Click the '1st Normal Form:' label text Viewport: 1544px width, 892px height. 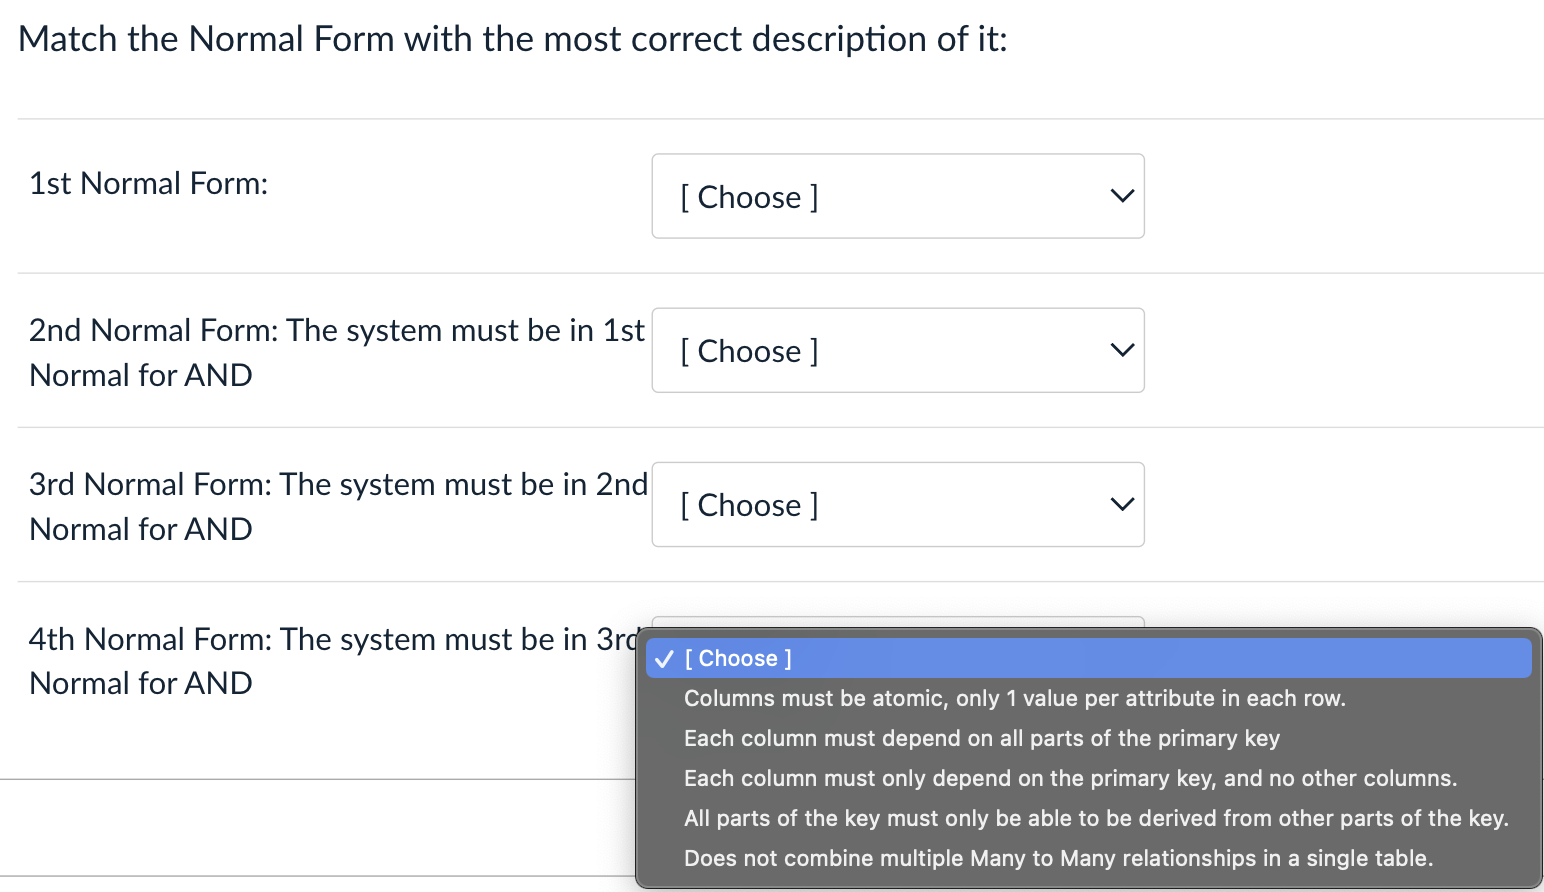pyautogui.click(x=148, y=183)
